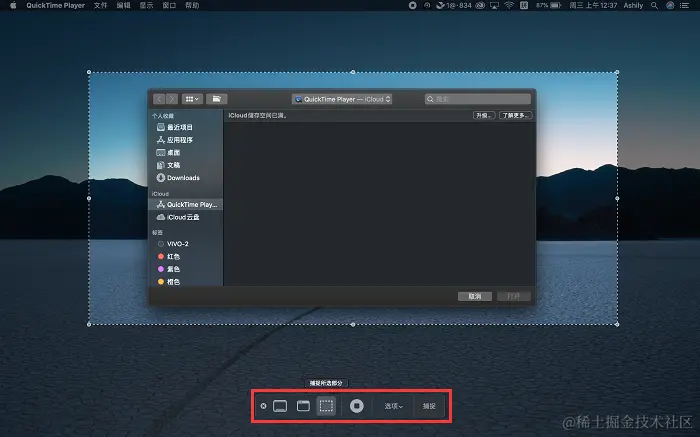The image size is (700, 437).
Task: Select 最近项目 in the sidebar
Action: 185,127
